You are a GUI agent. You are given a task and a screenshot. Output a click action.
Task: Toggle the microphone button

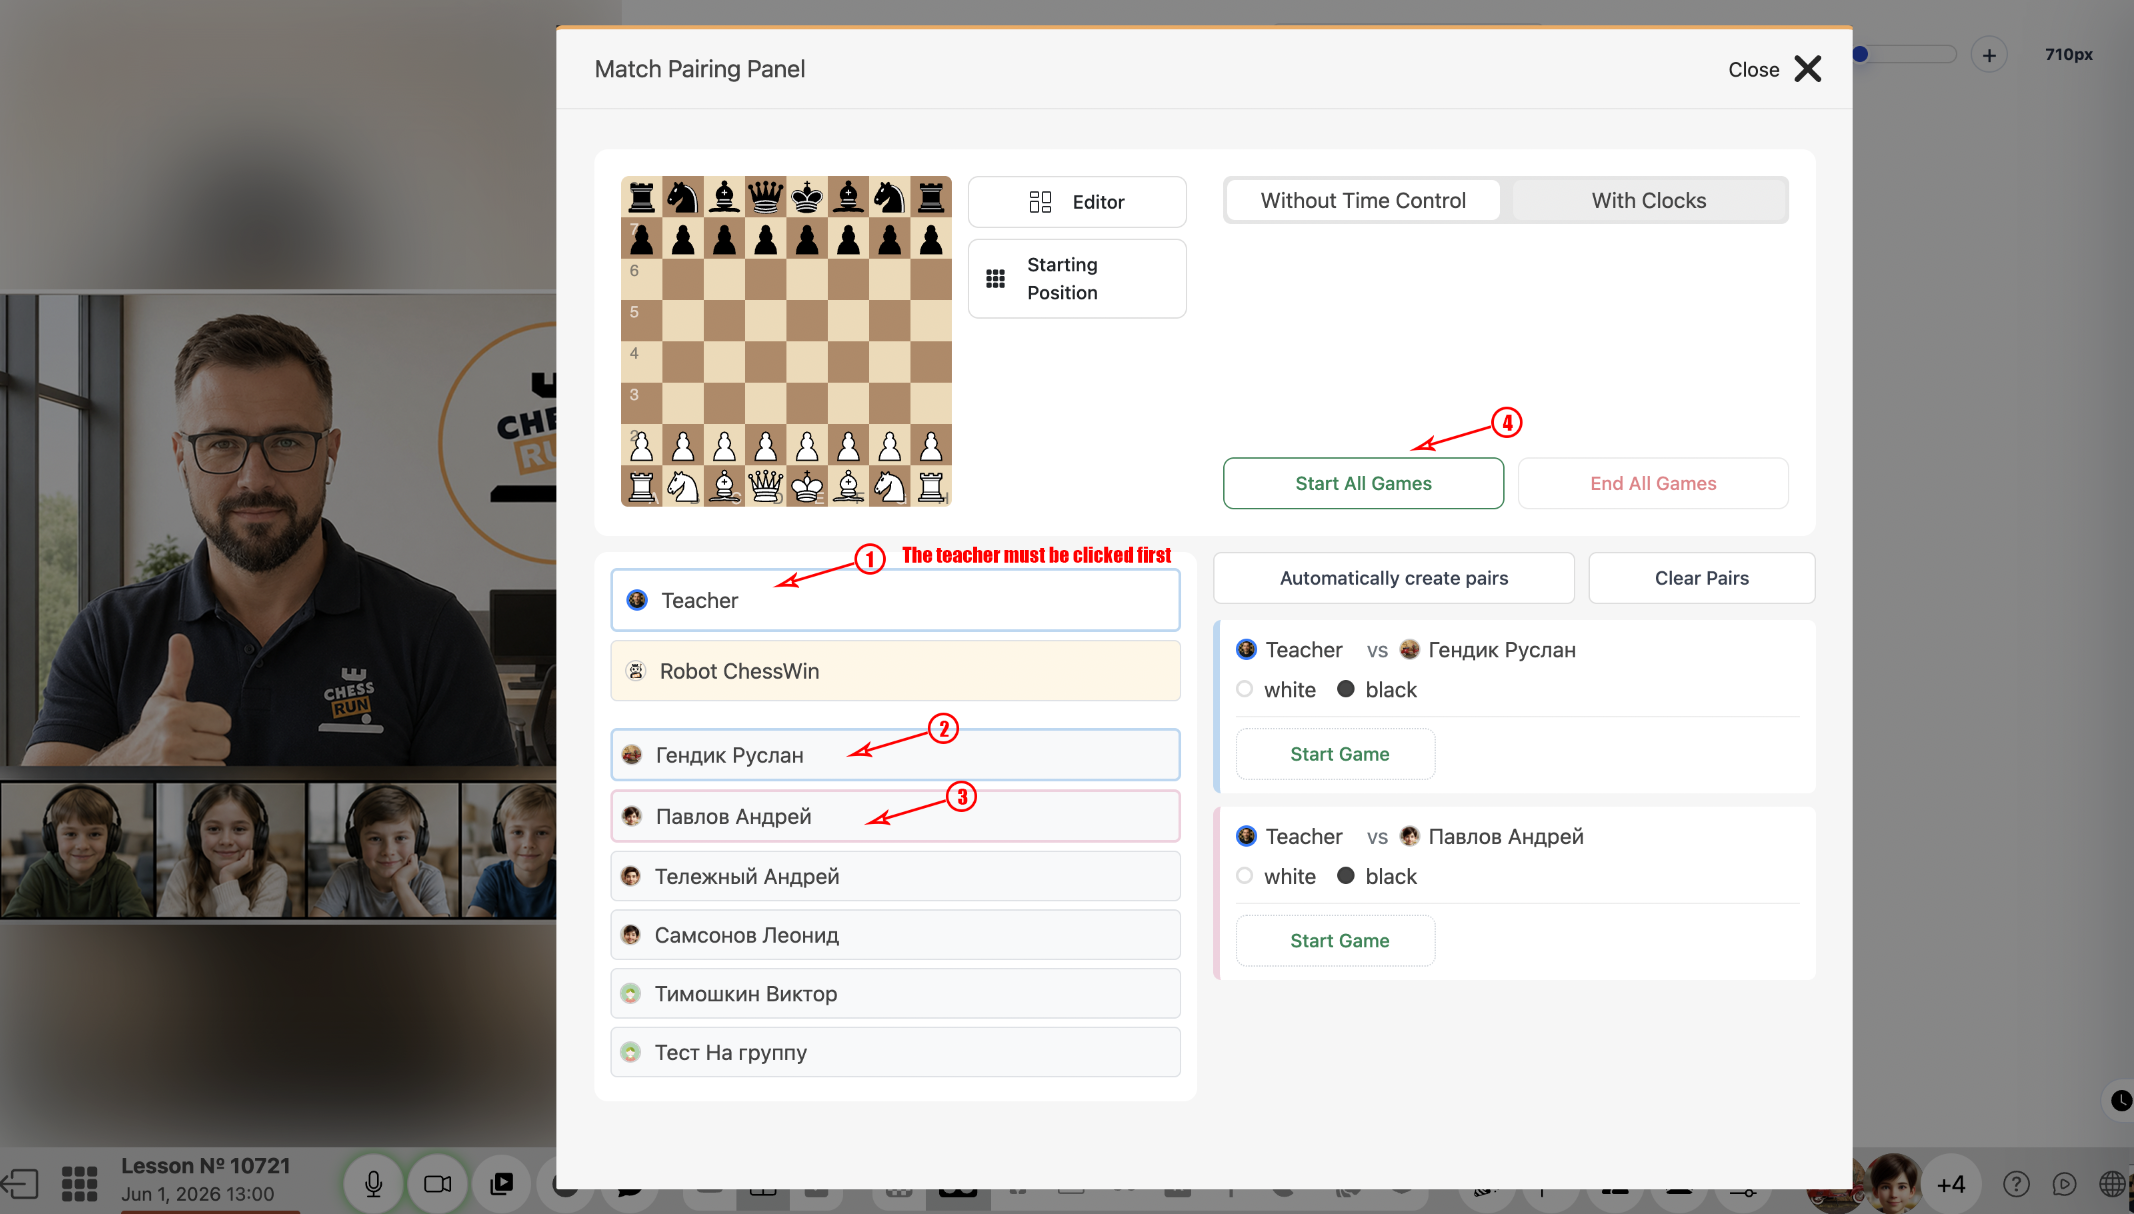373,1184
